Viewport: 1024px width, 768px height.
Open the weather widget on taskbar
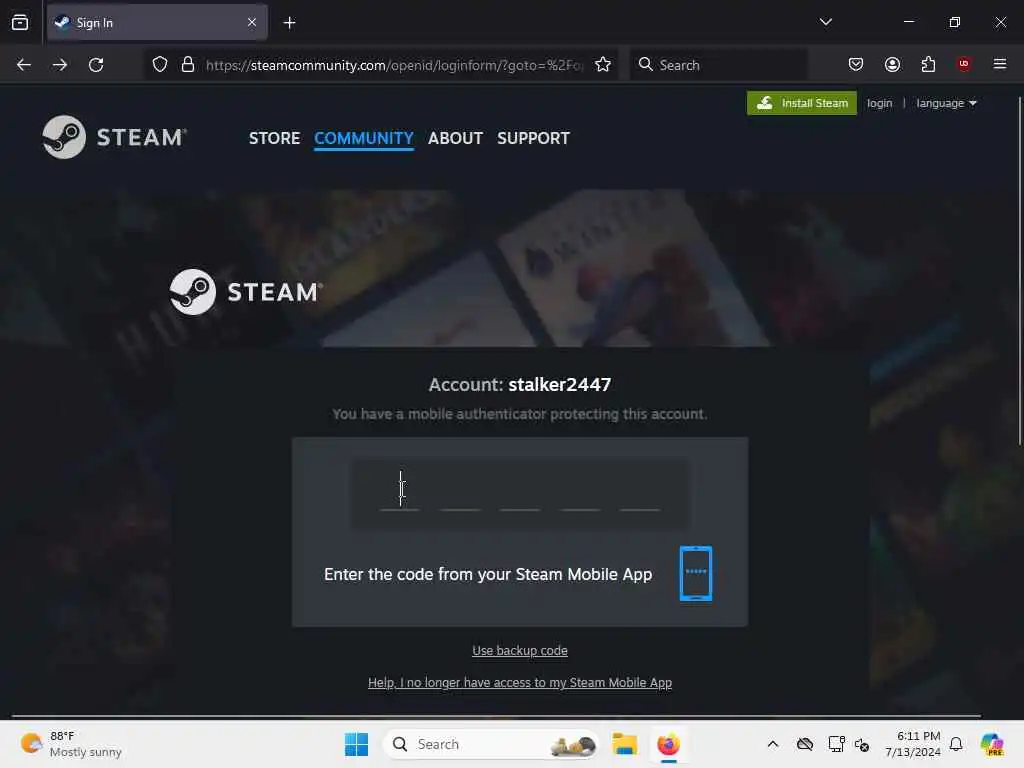point(71,744)
